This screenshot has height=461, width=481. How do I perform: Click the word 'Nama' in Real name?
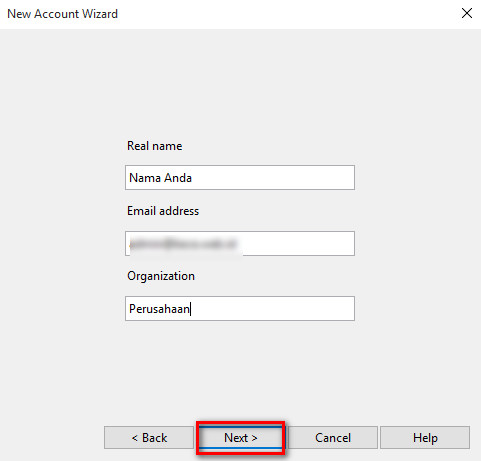tap(145, 178)
